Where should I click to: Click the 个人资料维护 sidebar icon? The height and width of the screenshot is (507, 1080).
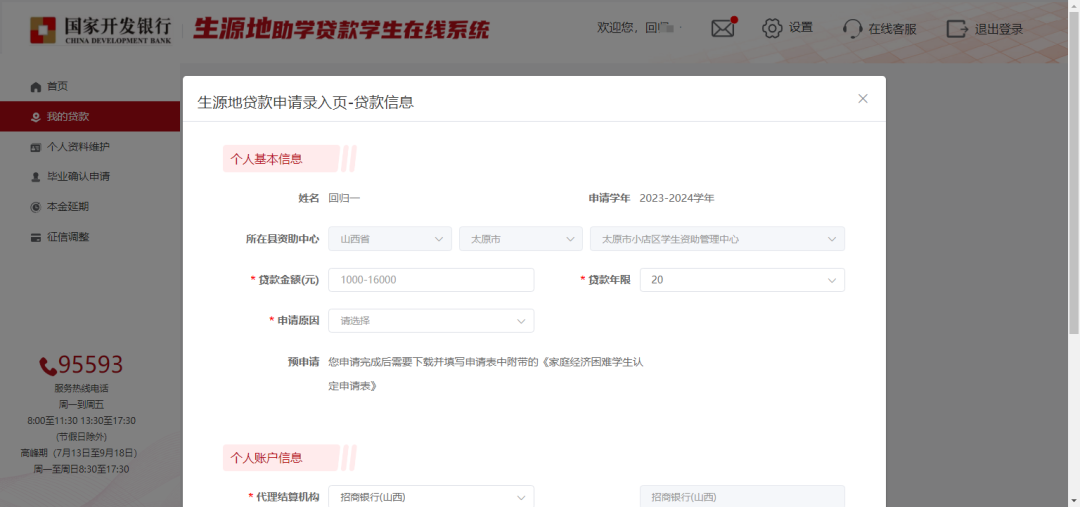click(36, 147)
